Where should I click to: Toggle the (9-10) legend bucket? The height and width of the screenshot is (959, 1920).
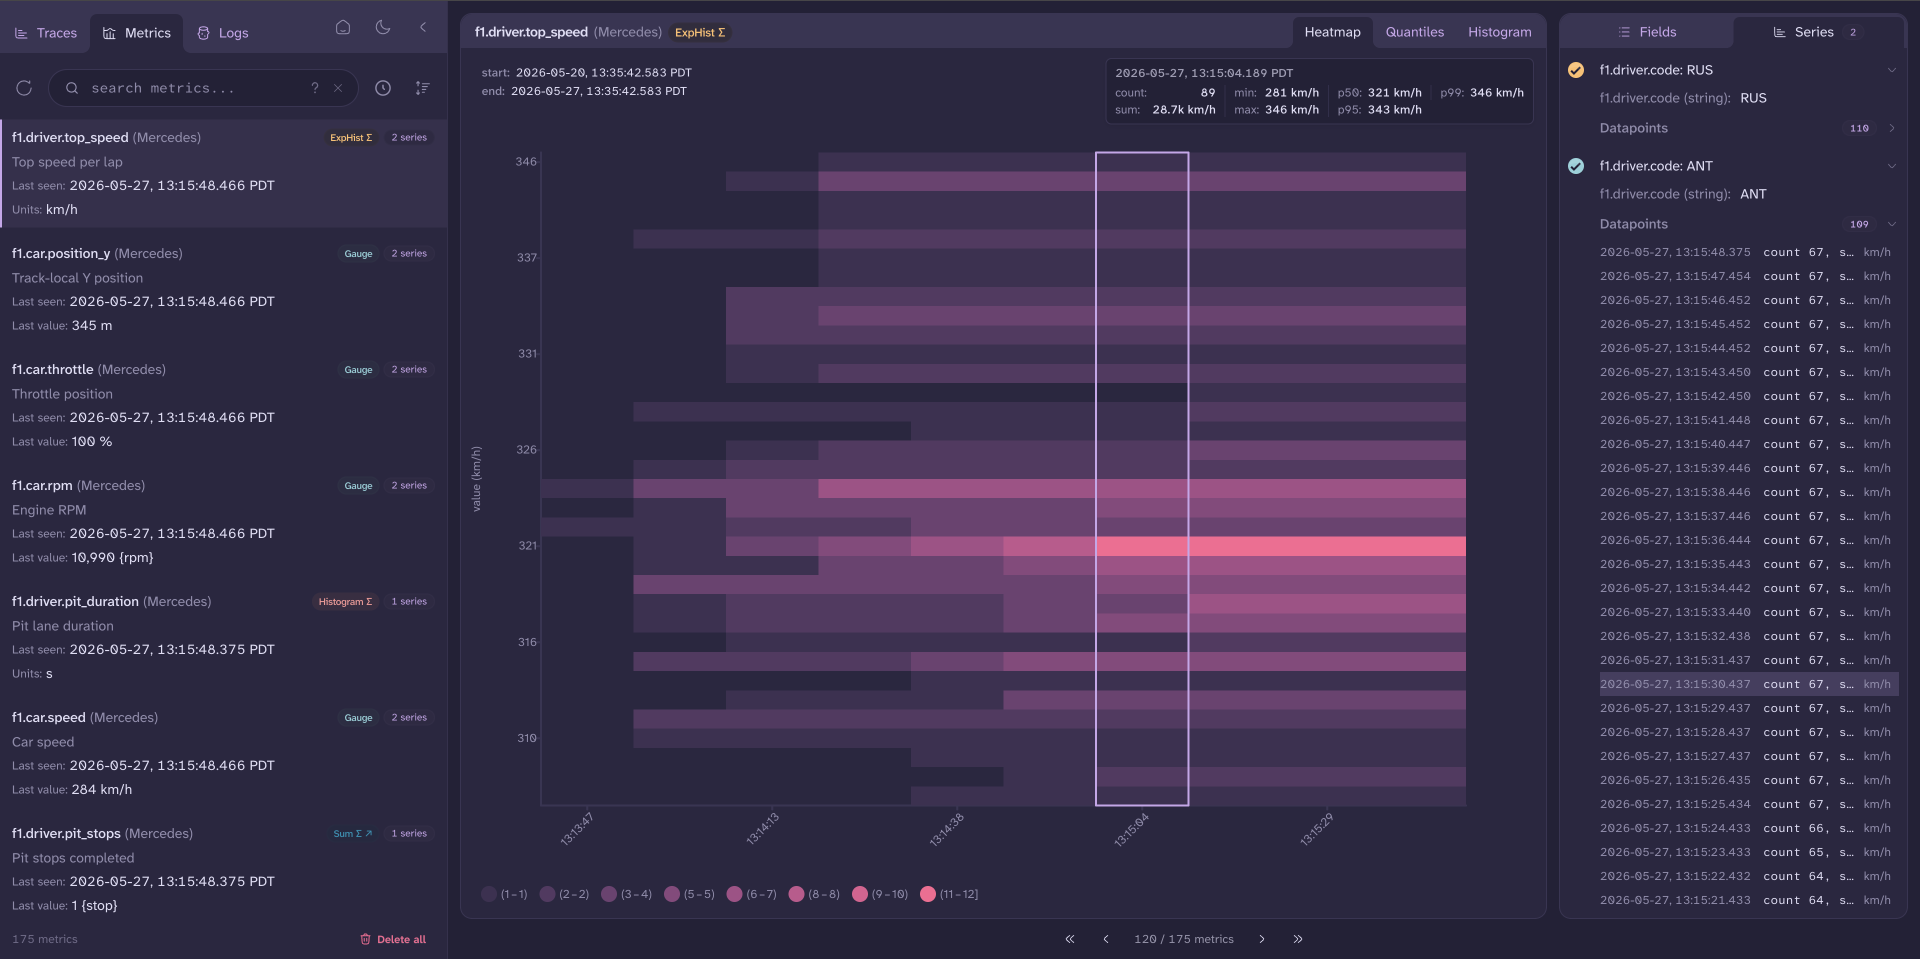880,894
